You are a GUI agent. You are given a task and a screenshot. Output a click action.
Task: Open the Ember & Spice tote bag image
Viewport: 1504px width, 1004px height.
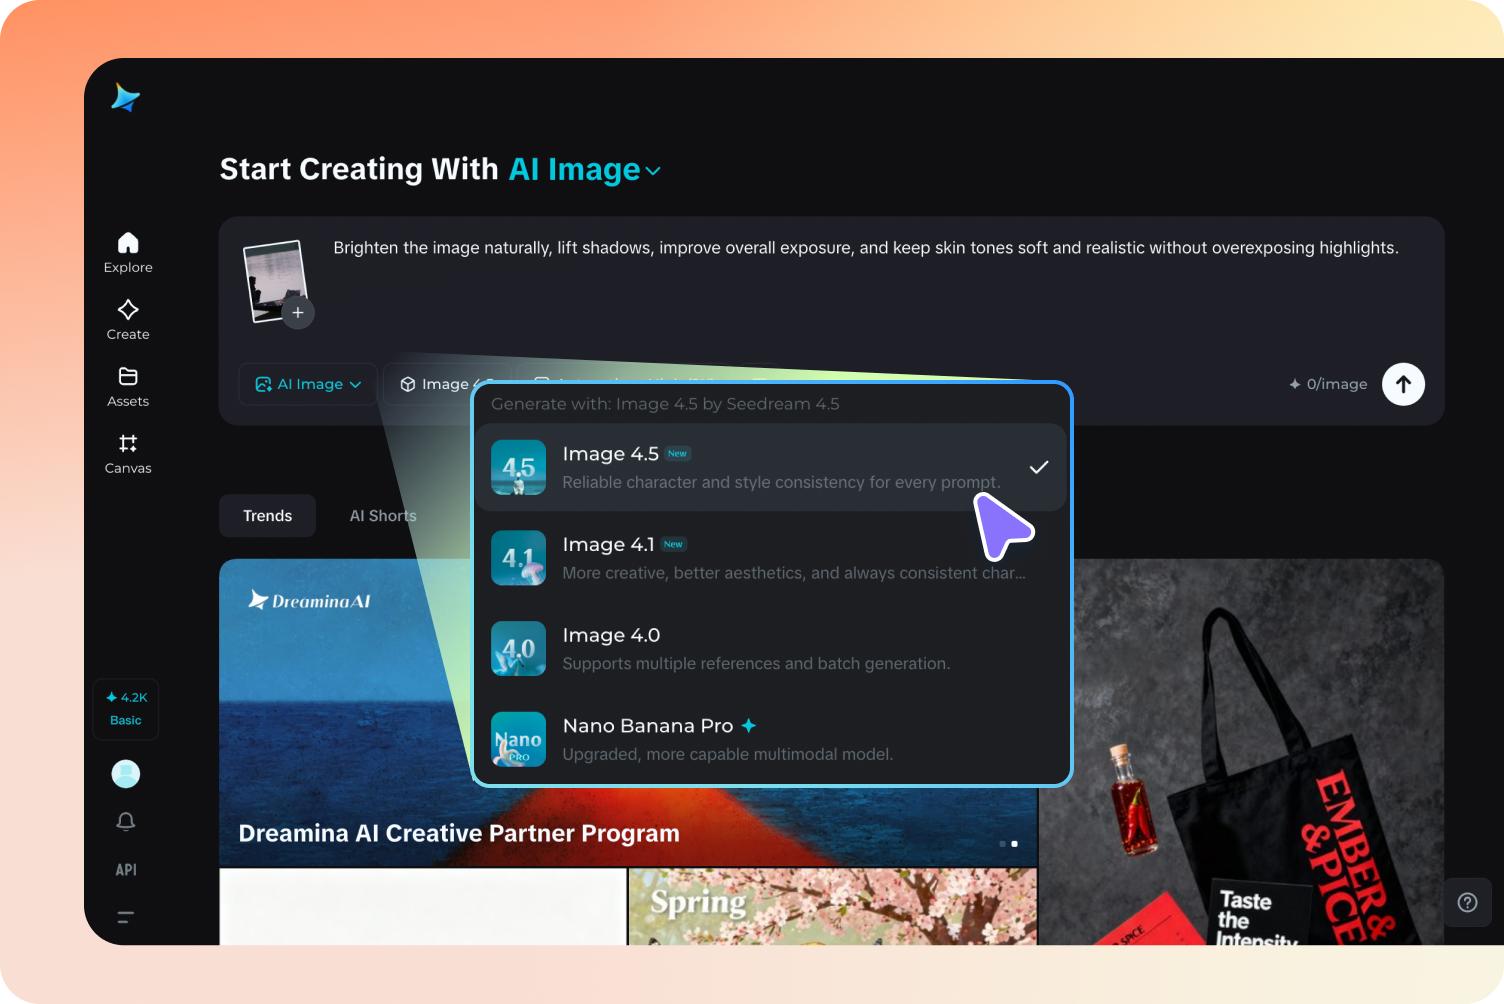point(1241,752)
